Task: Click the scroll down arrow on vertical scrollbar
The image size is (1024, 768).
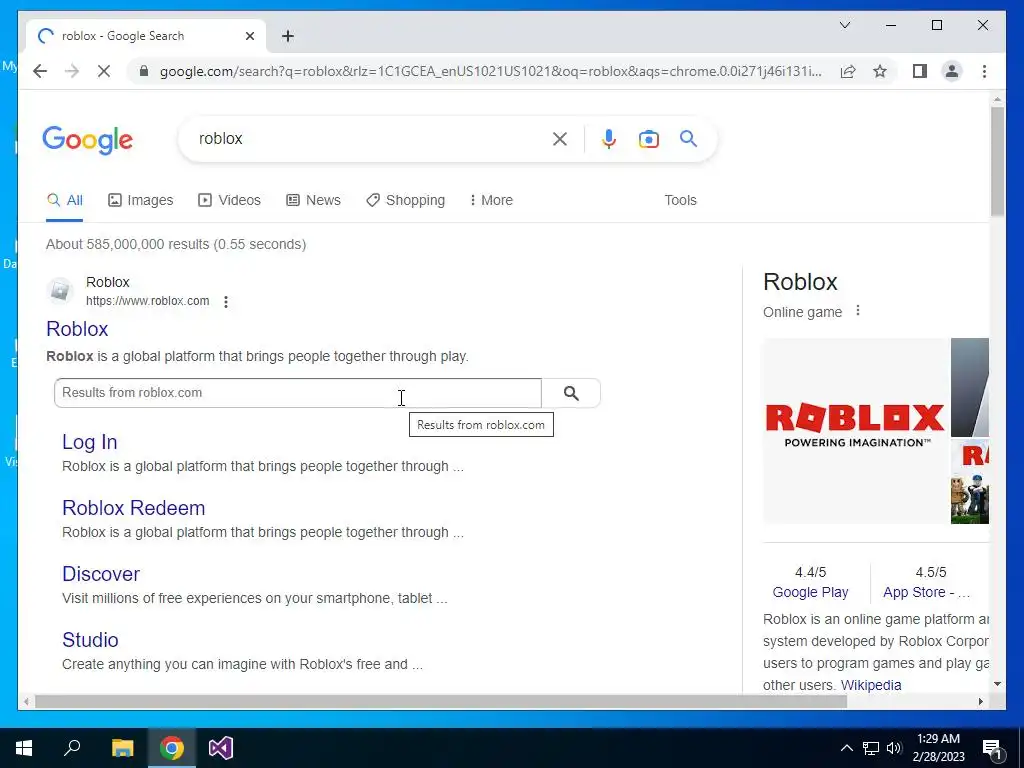Action: 997,684
